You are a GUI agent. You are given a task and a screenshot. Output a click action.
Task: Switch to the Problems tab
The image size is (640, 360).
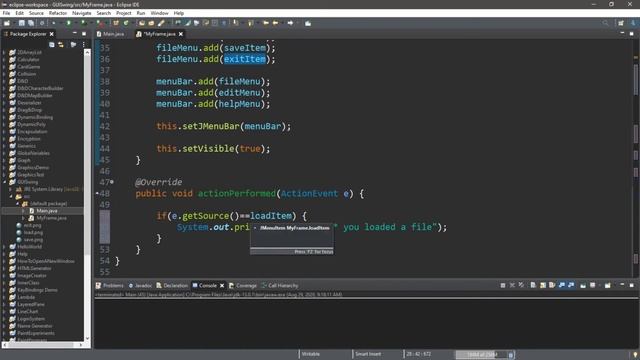click(109, 285)
